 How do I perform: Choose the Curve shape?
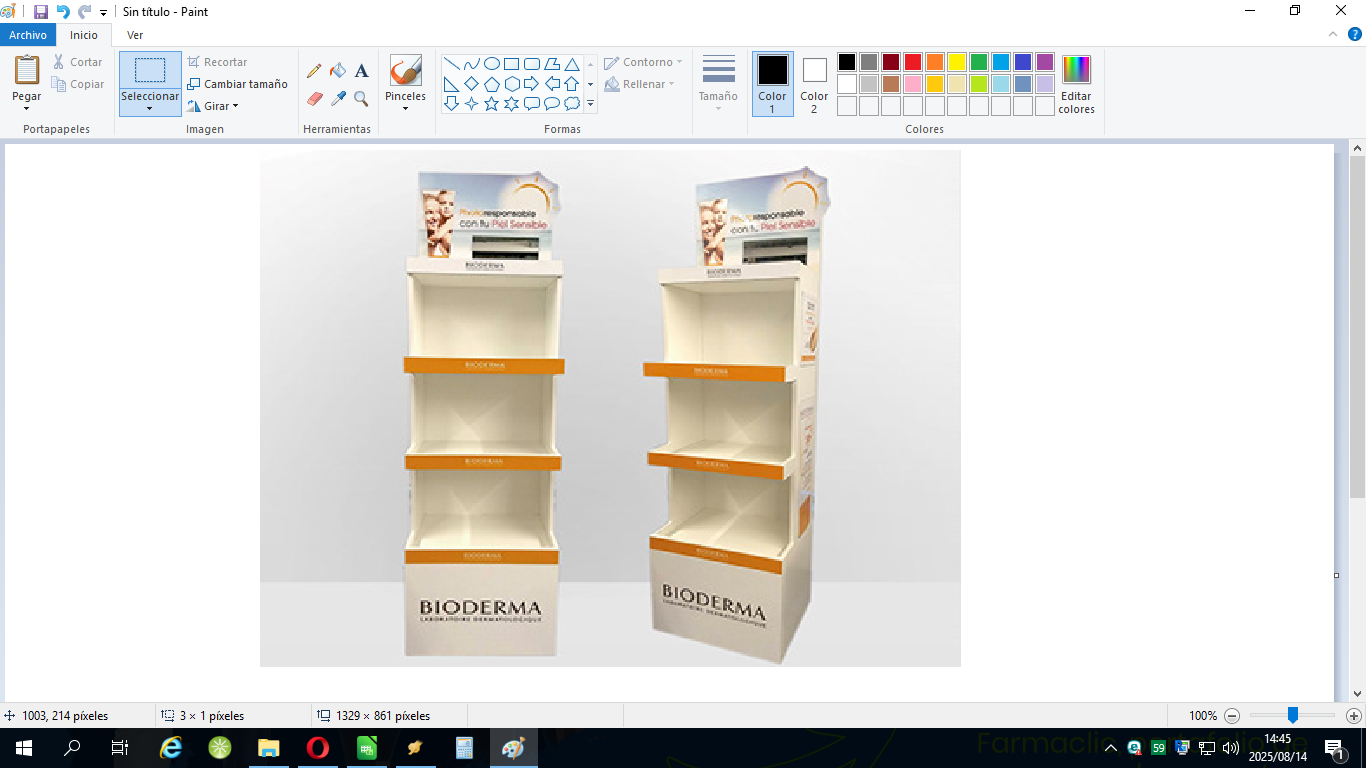point(471,64)
